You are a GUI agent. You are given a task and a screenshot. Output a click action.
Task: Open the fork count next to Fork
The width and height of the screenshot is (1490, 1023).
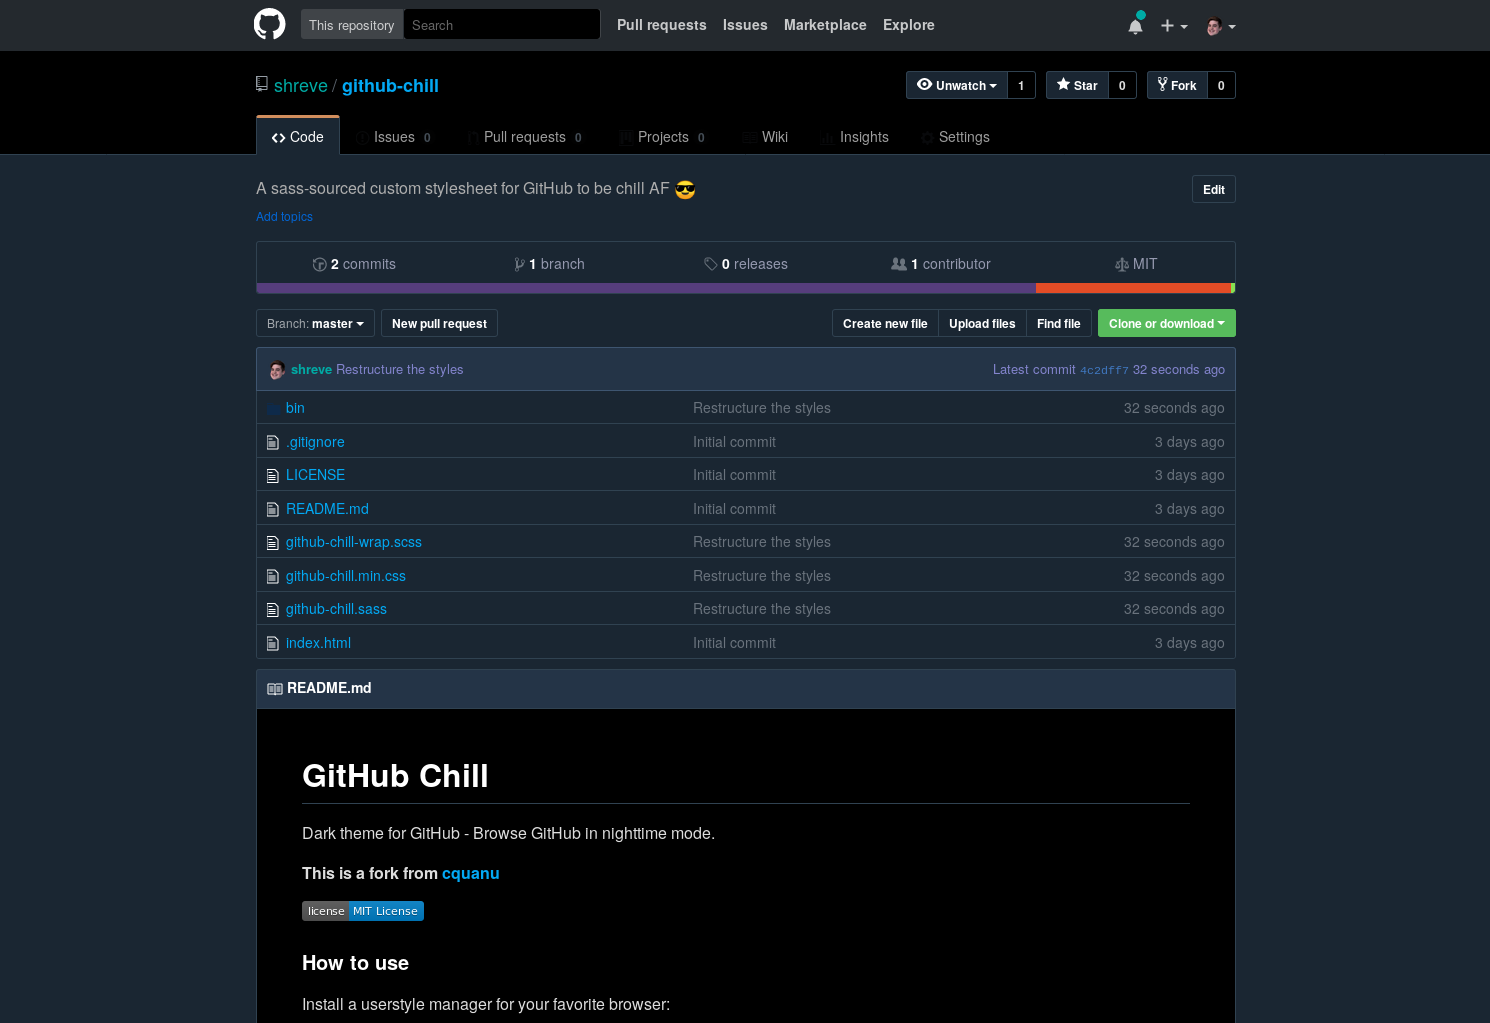tap(1221, 85)
